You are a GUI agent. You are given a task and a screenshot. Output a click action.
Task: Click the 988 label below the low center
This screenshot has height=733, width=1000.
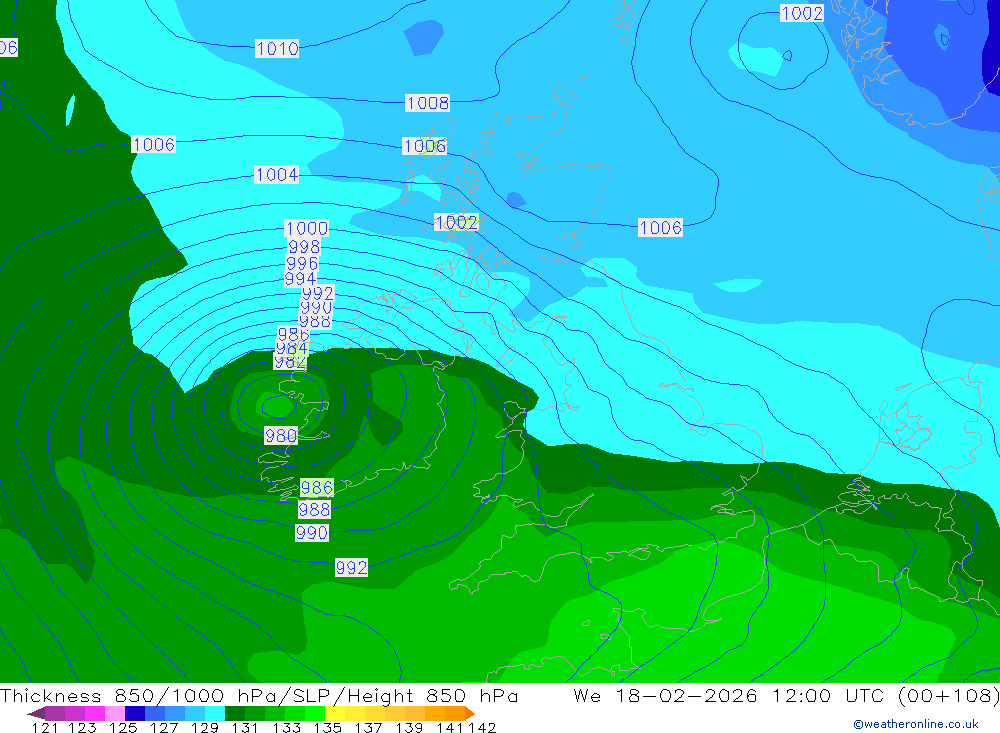[314, 509]
